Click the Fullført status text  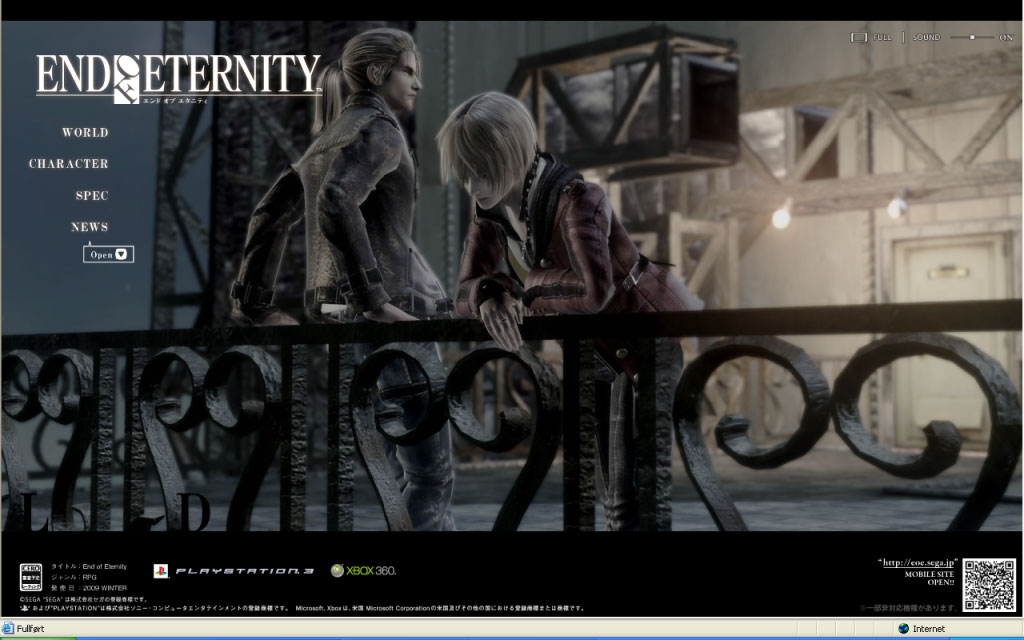pyautogui.click(x=31, y=629)
